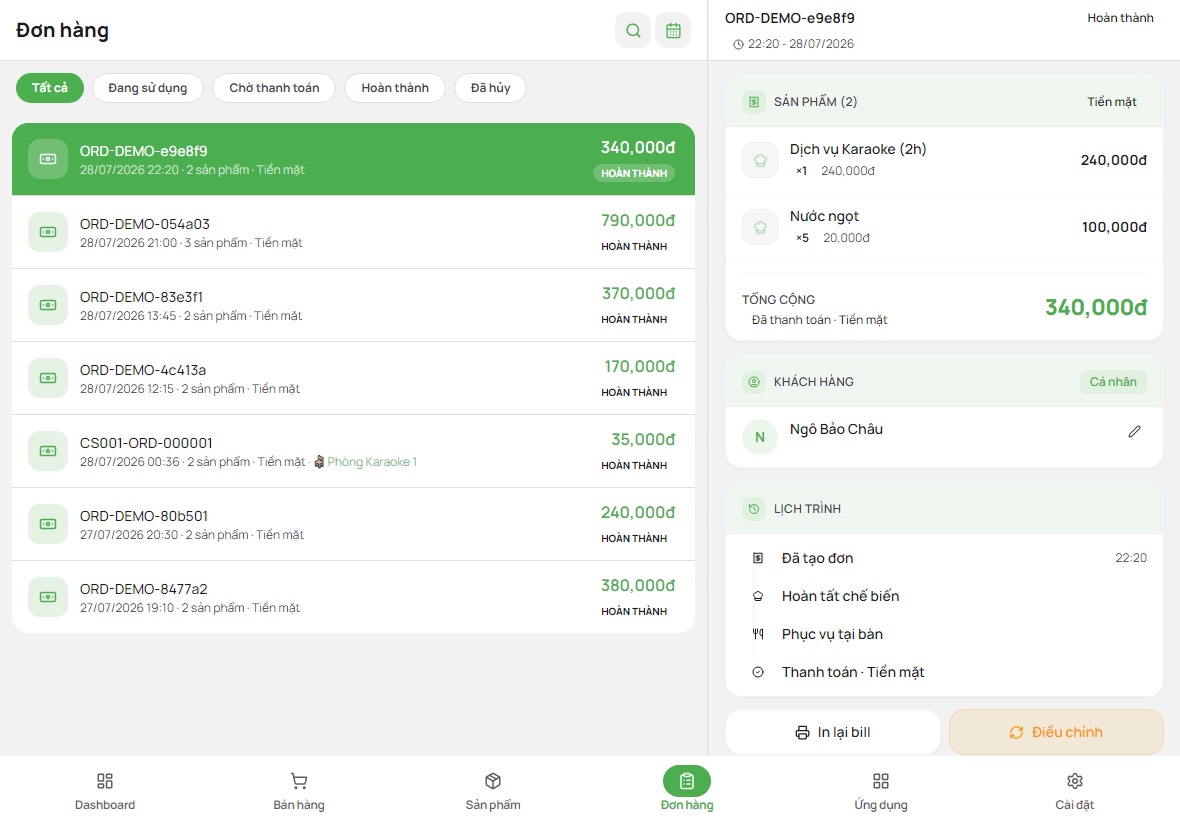Open the order search icon
The image size is (1180, 820).
[633, 31]
